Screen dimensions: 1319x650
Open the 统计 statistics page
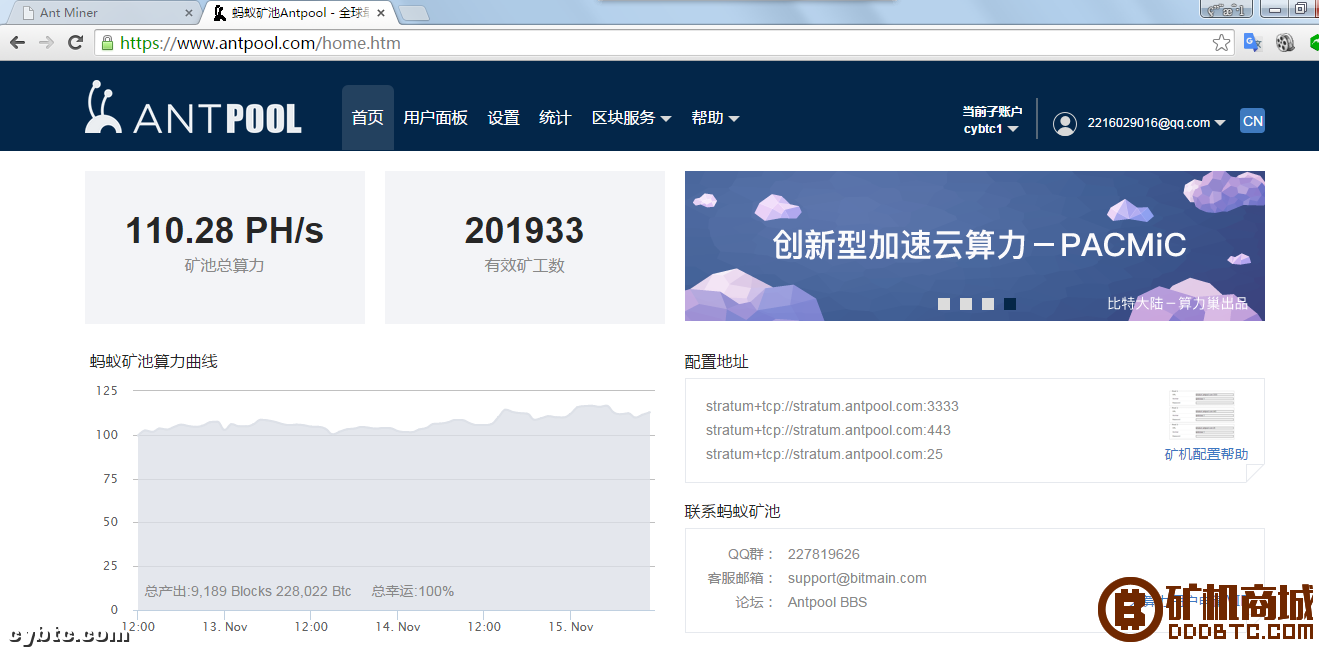pos(555,118)
